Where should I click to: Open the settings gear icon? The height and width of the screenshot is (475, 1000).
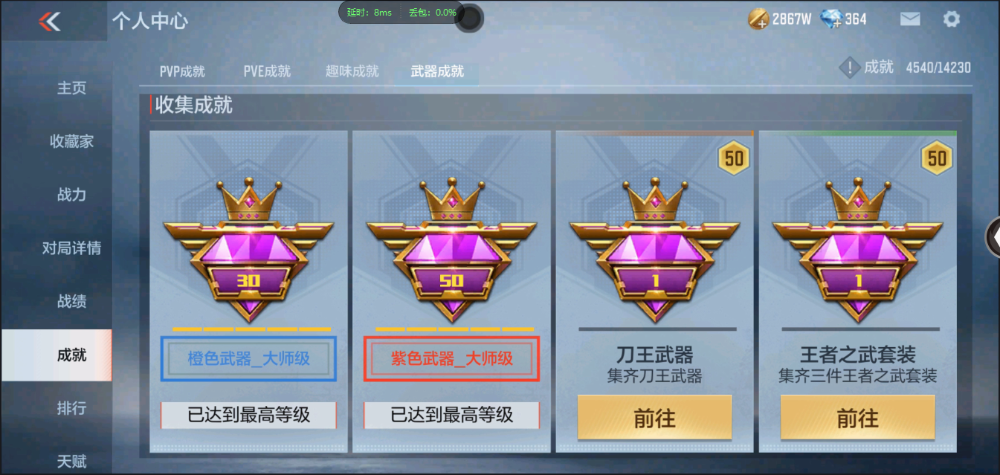pyautogui.click(x=951, y=19)
